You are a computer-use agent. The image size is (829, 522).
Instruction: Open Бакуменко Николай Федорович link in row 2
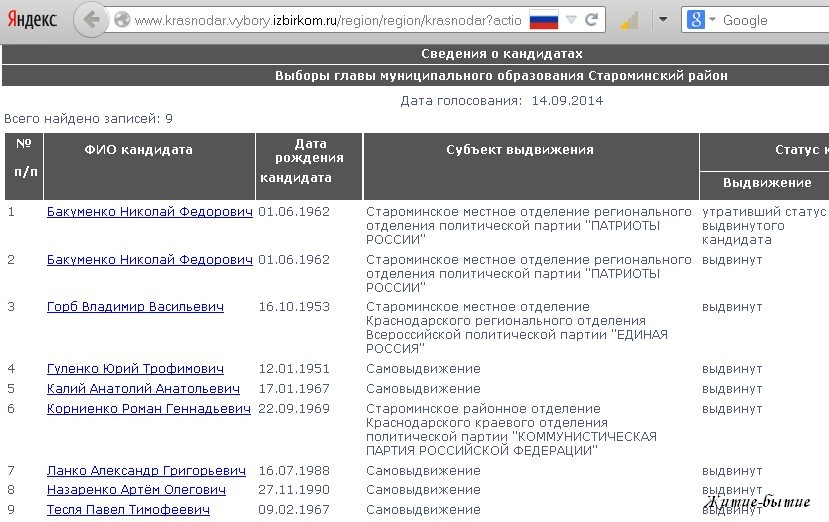pos(150,260)
